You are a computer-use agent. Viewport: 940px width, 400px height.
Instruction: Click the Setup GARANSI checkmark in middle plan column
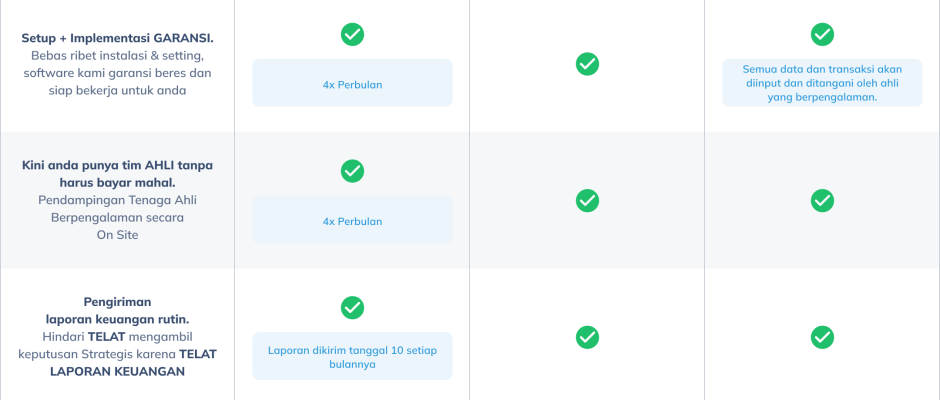click(x=587, y=64)
